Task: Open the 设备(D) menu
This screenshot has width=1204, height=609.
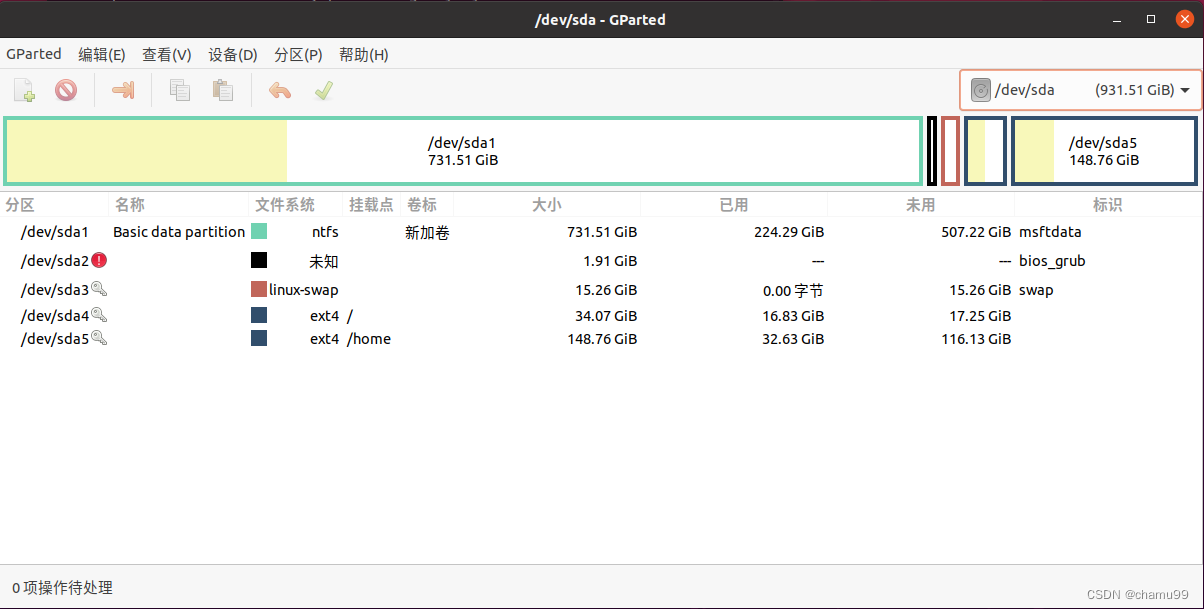Action: [233, 55]
